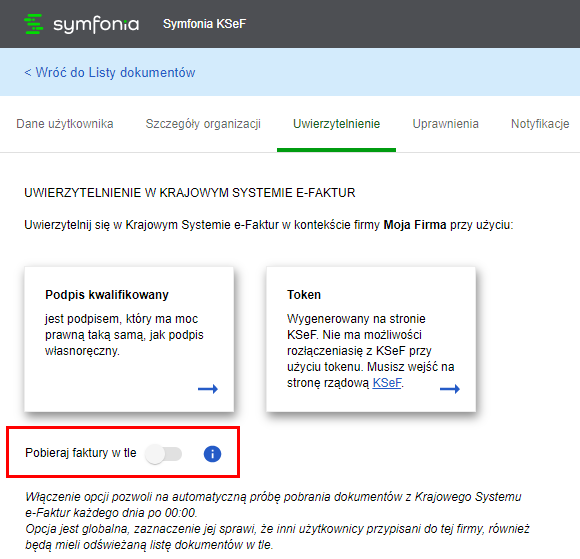Image resolution: width=580 pixels, height=559 pixels.
Task: Open the Uprawnienia tab
Action: click(445, 124)
